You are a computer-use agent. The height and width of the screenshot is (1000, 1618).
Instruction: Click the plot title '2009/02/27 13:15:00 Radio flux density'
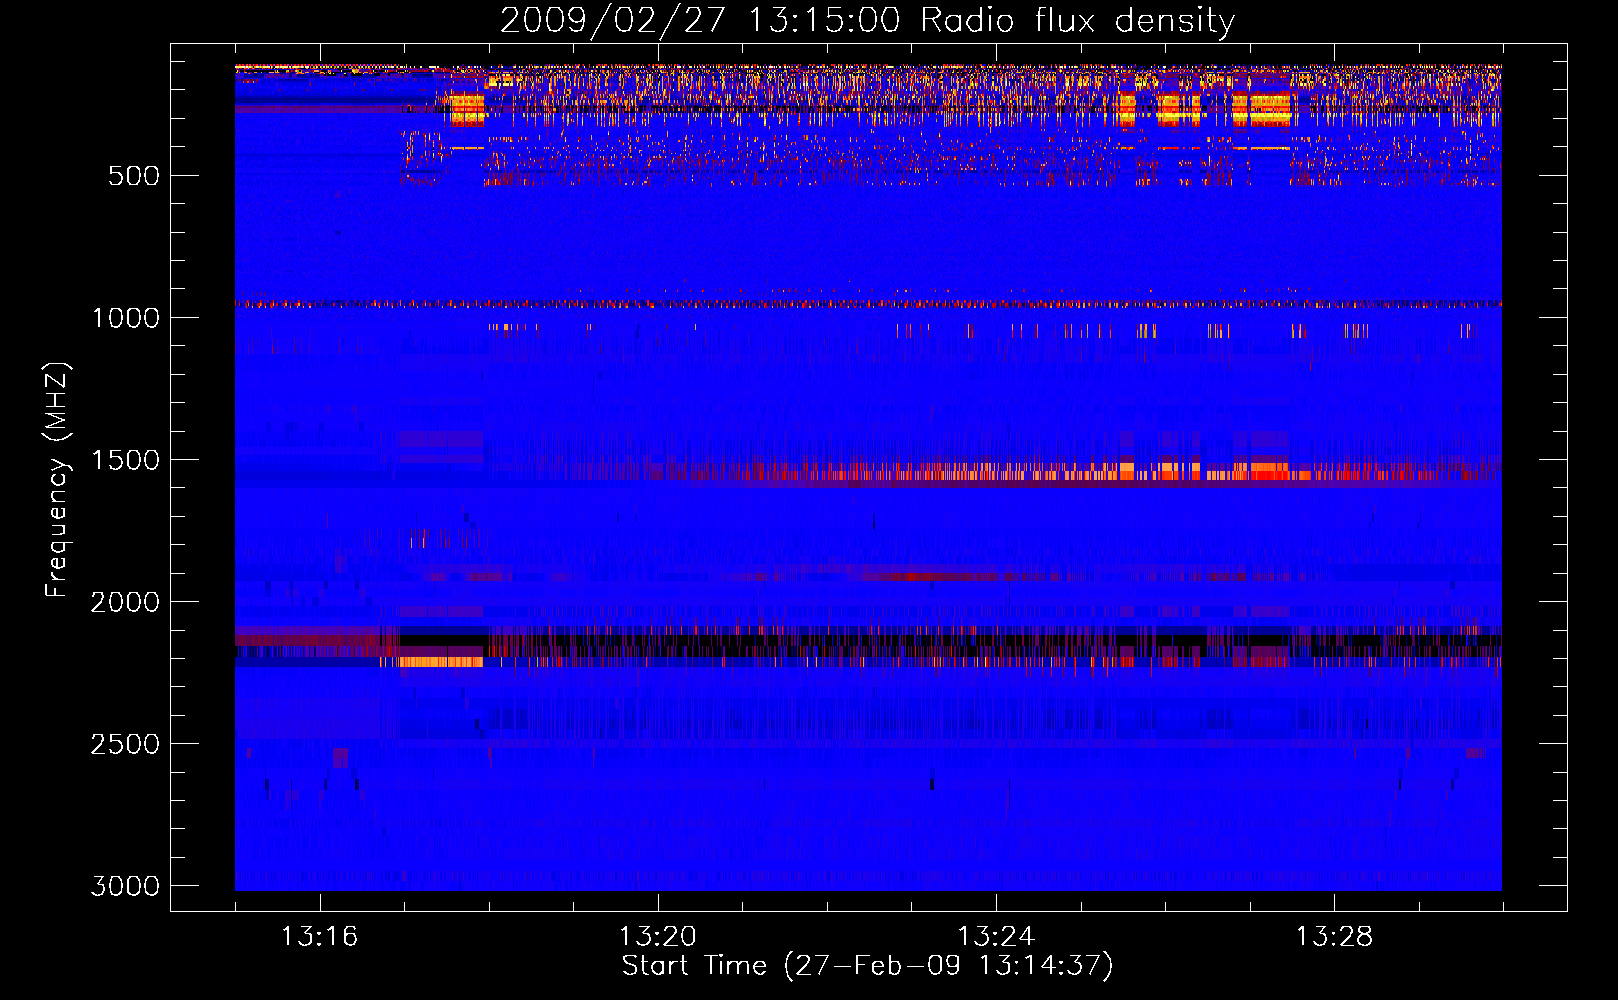tap(867, 20)
